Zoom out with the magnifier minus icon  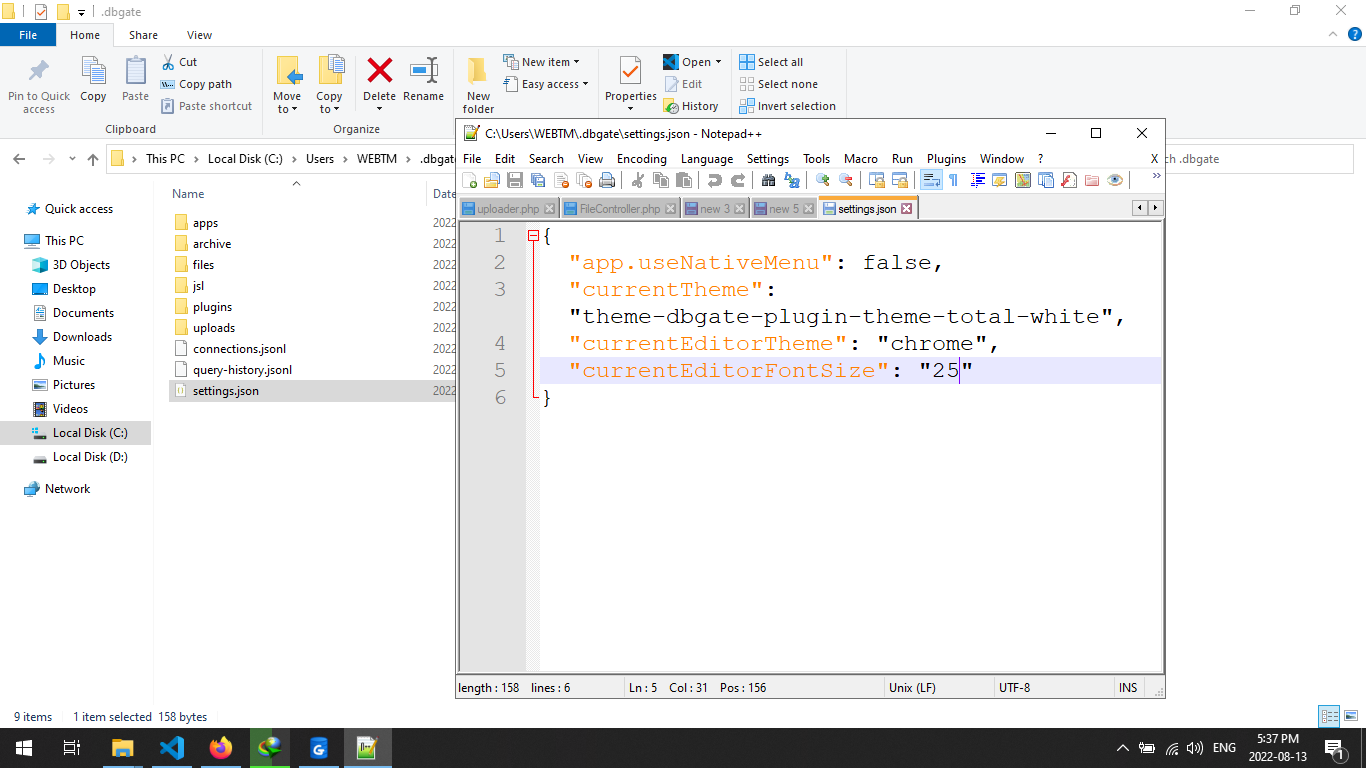pos(846,180)
